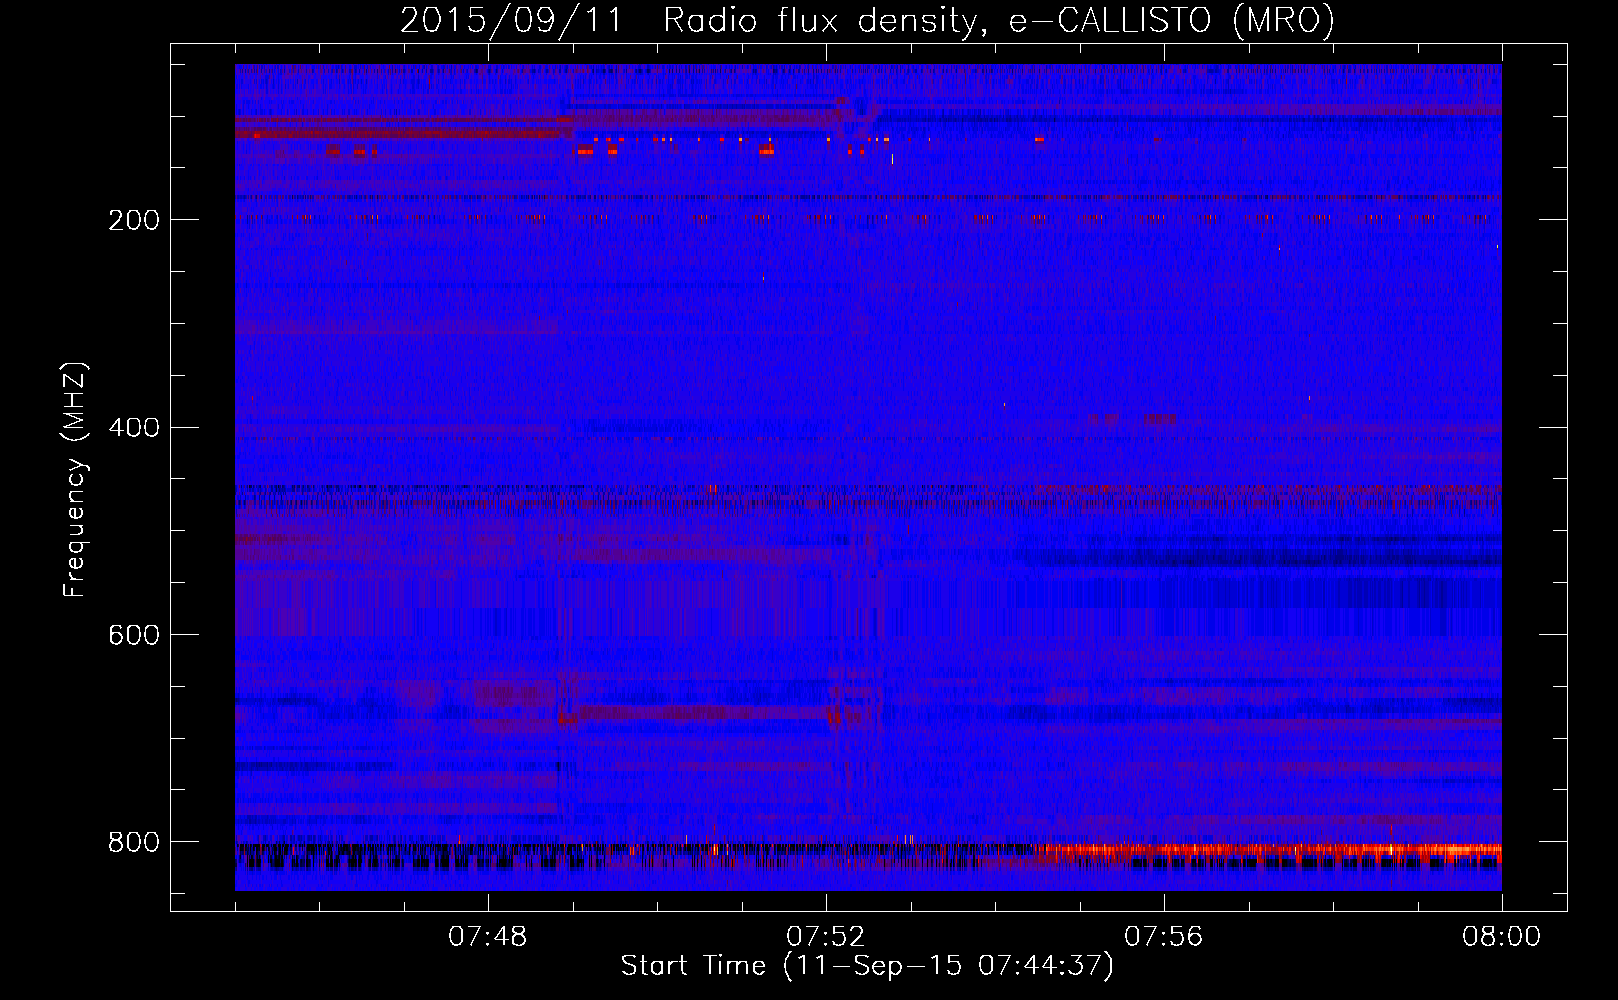Click the 800 frequency tick label
Screen dimensions: 1618x1000
[x=133, y=842]
